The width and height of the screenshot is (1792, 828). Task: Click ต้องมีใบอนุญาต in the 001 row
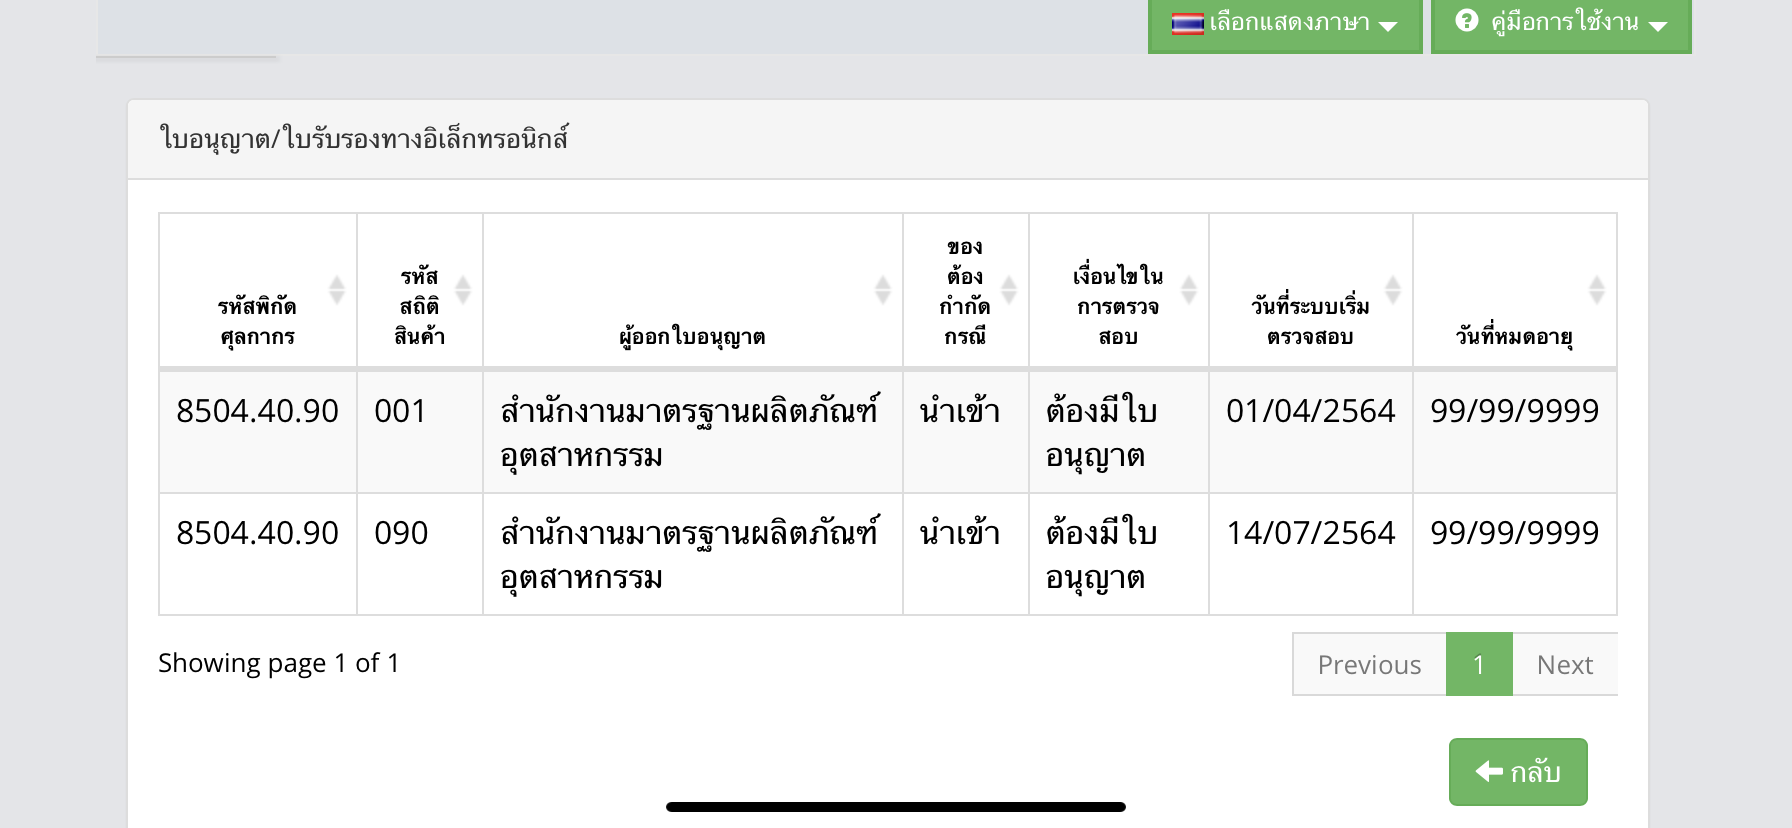[1101, 433]
